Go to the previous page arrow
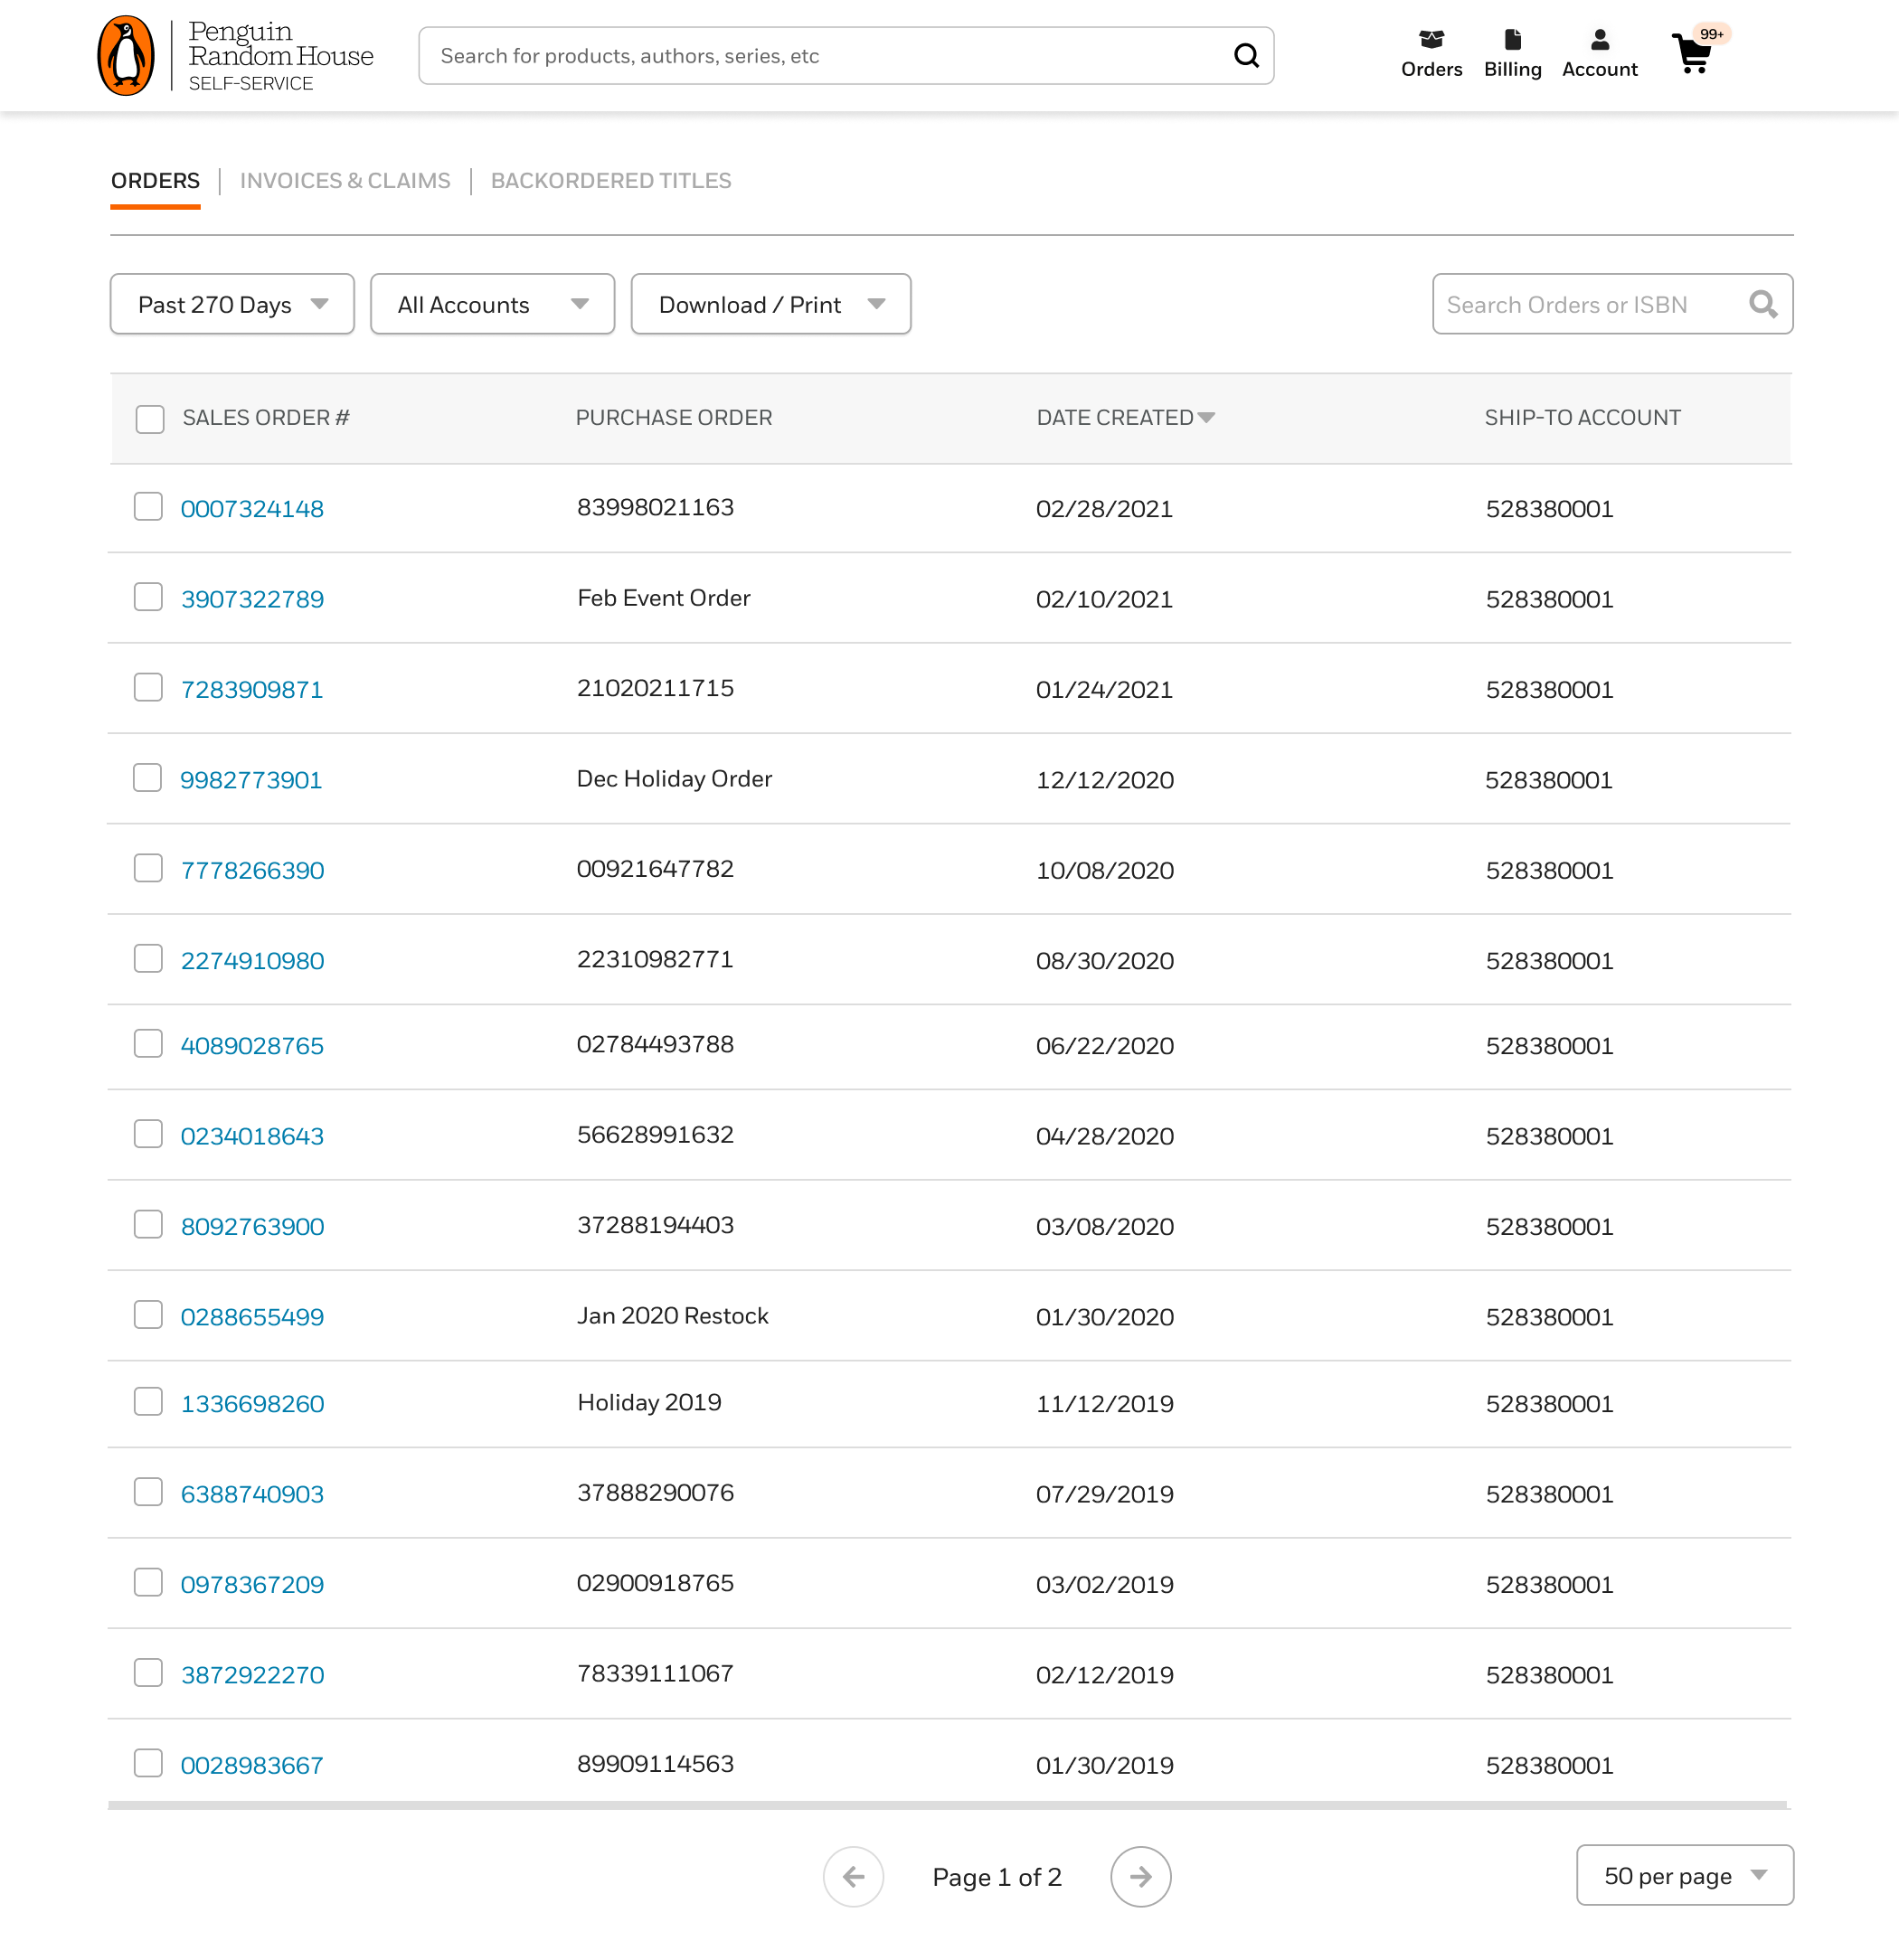Viewport: 1899px width, 1960px height. pos(853,1876)
